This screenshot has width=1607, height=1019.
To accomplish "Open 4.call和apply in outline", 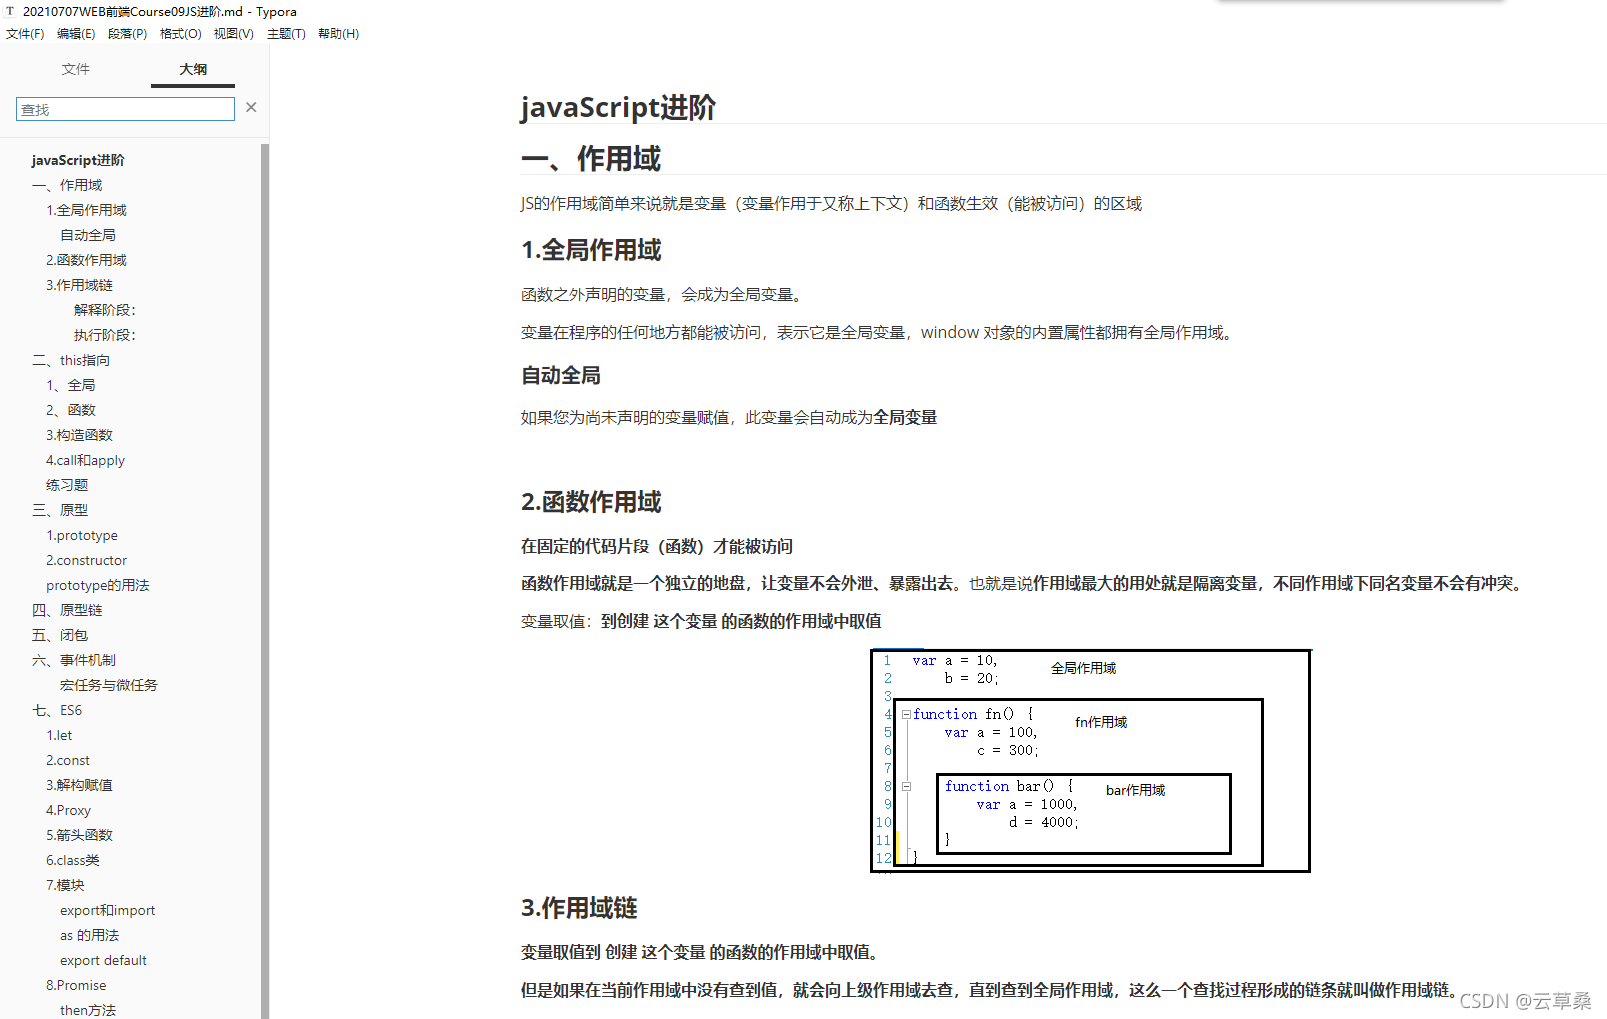I will (x=85, y=460).
